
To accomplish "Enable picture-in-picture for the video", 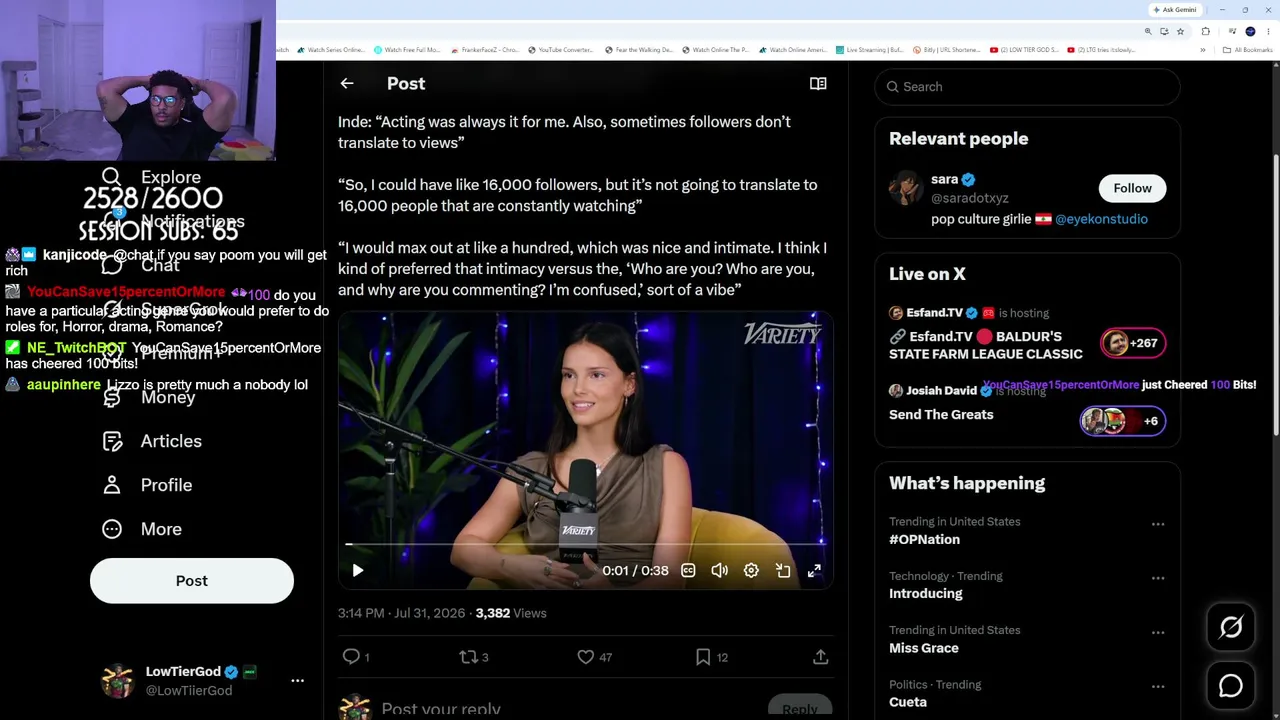I will pyautogui.click(x=783, y=571).
